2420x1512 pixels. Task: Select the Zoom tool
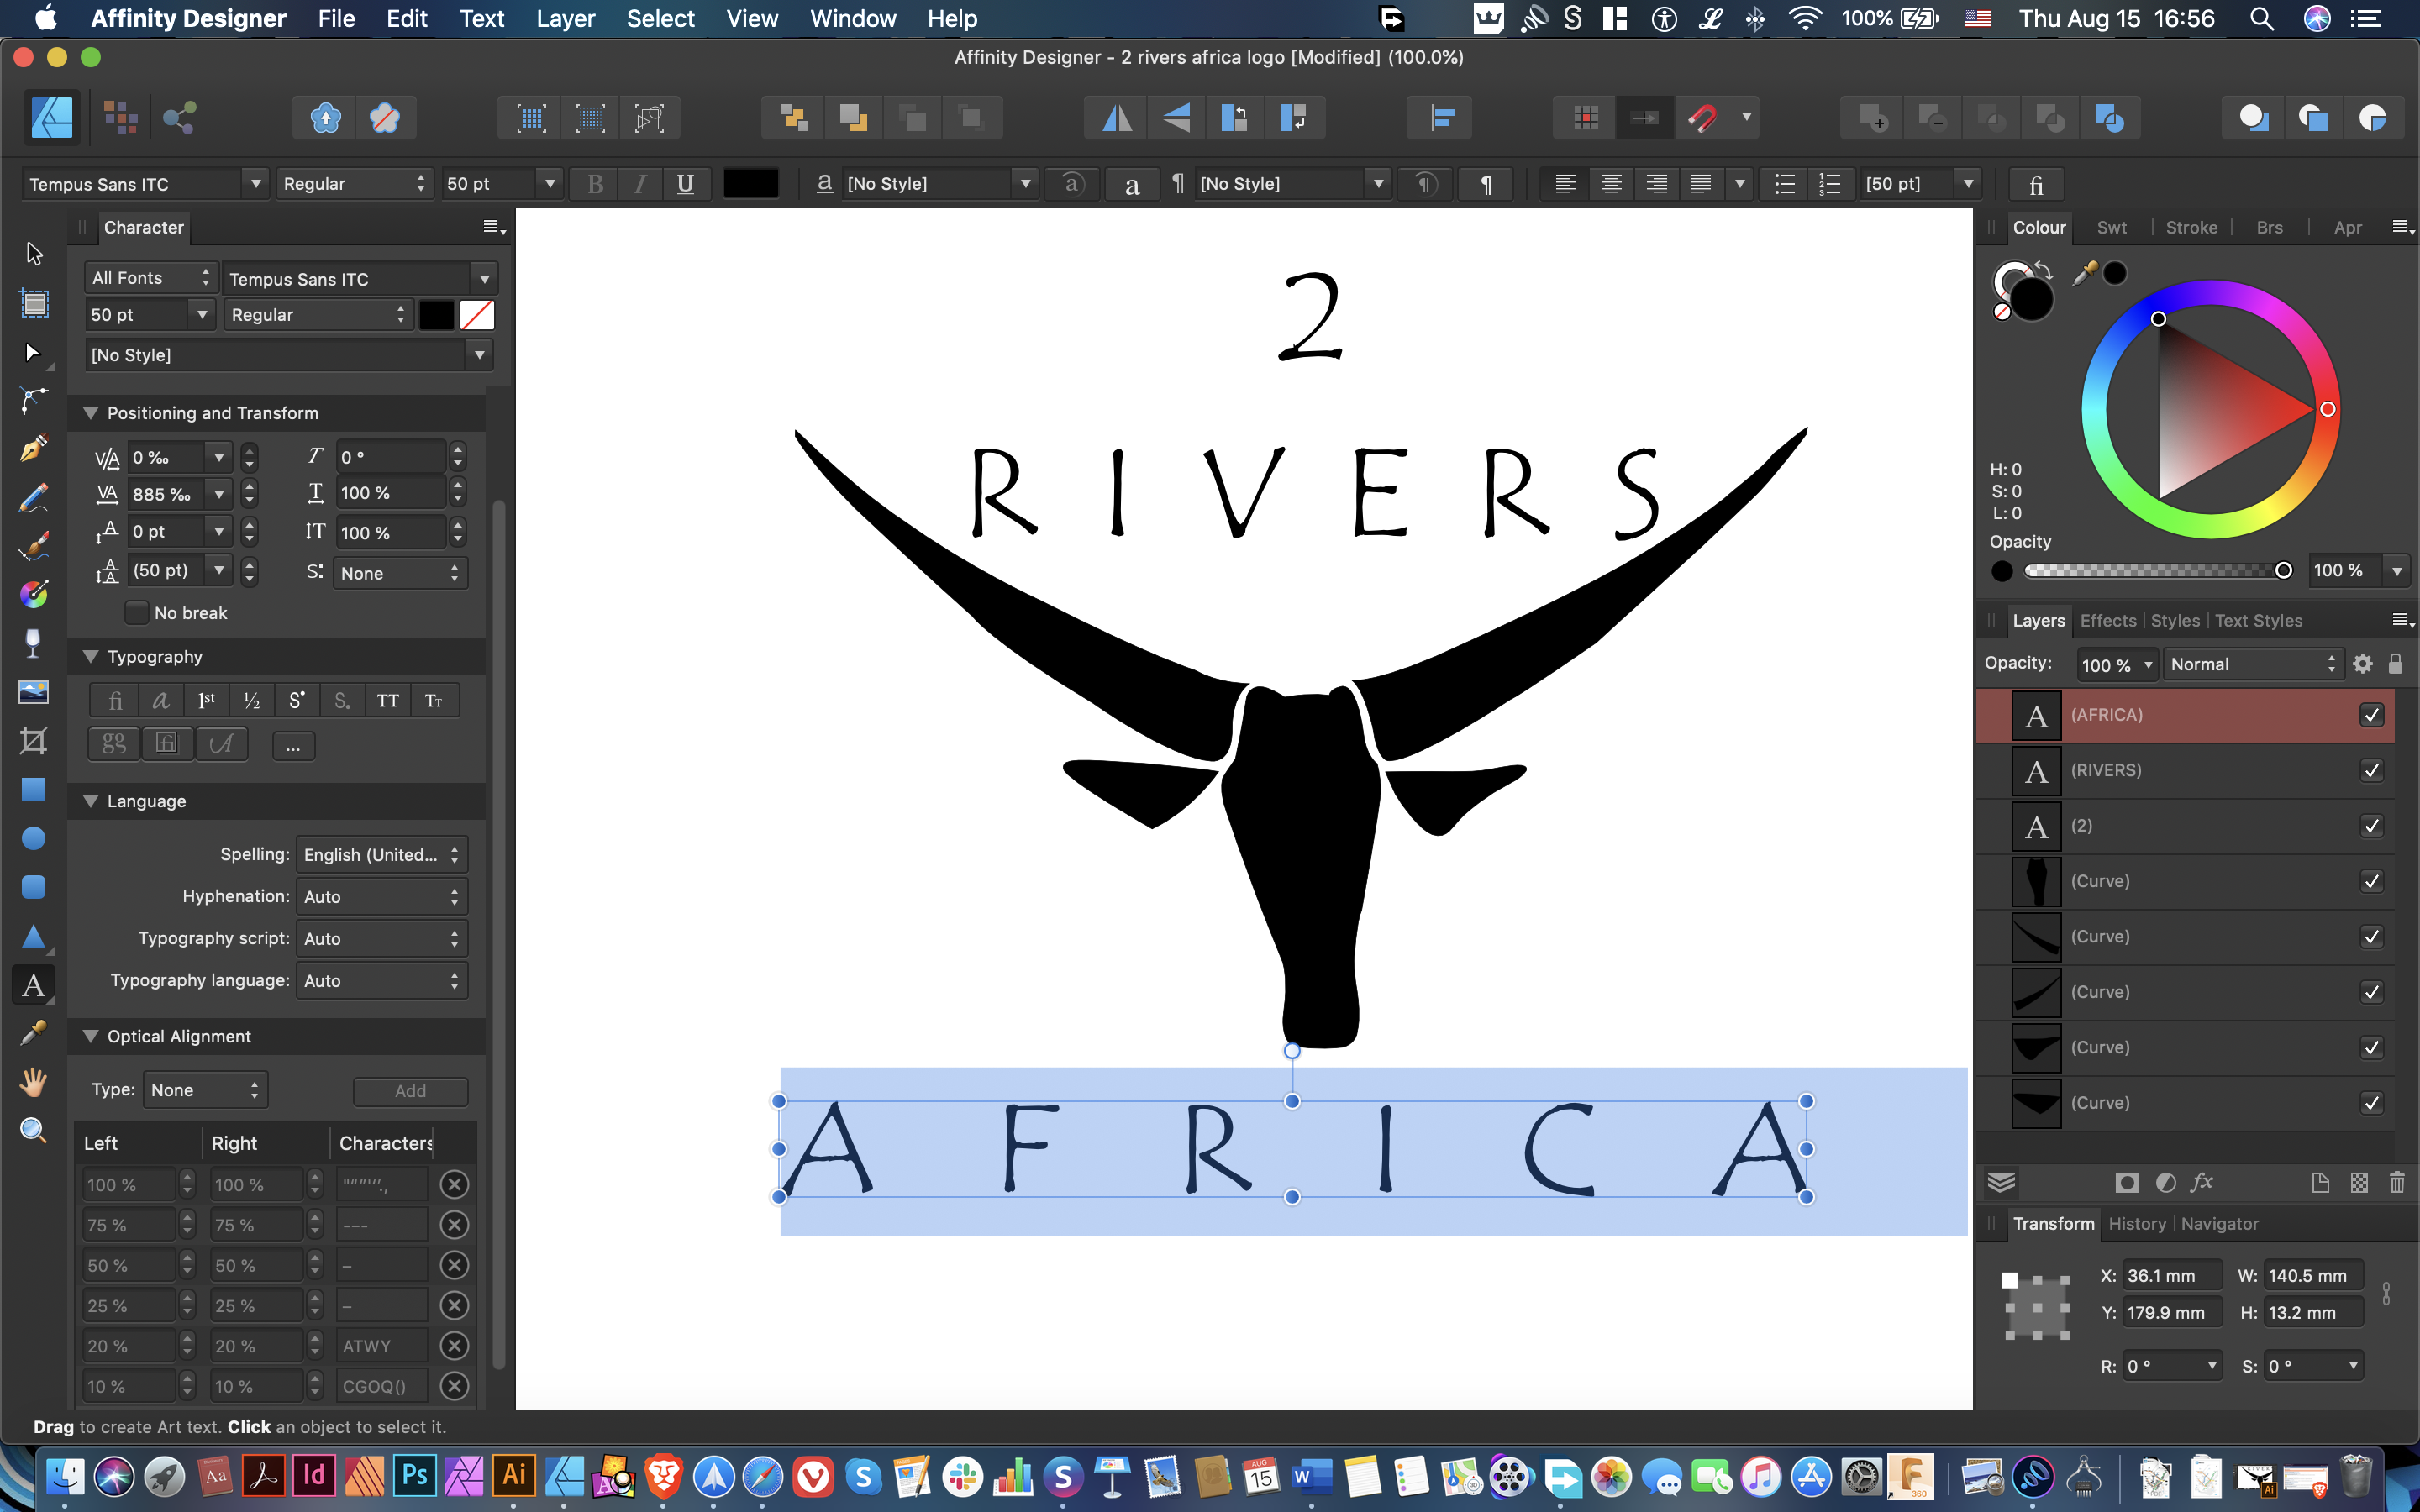click(x=33, y=1130)
